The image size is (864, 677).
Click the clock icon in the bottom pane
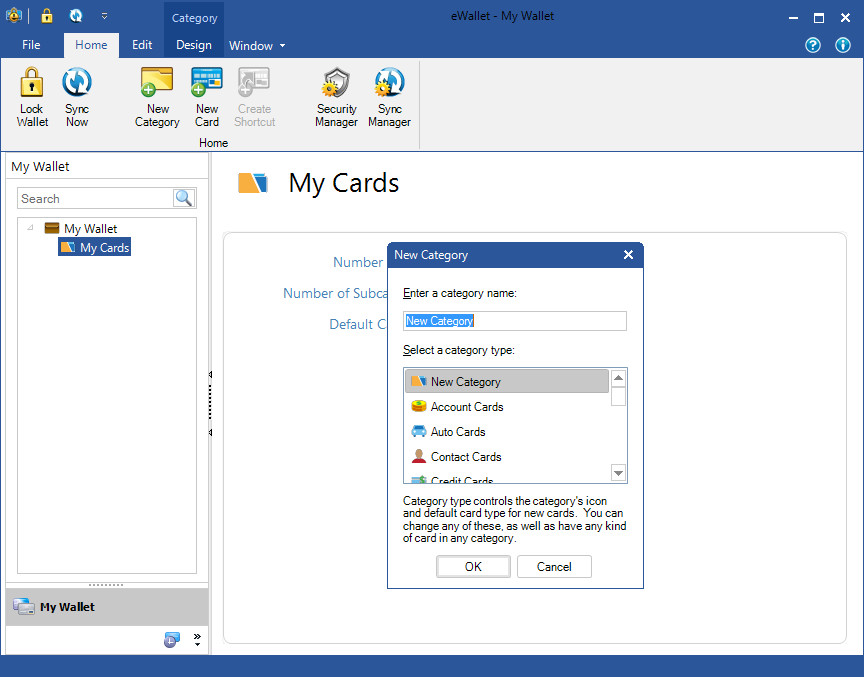[x=172, y=640]
